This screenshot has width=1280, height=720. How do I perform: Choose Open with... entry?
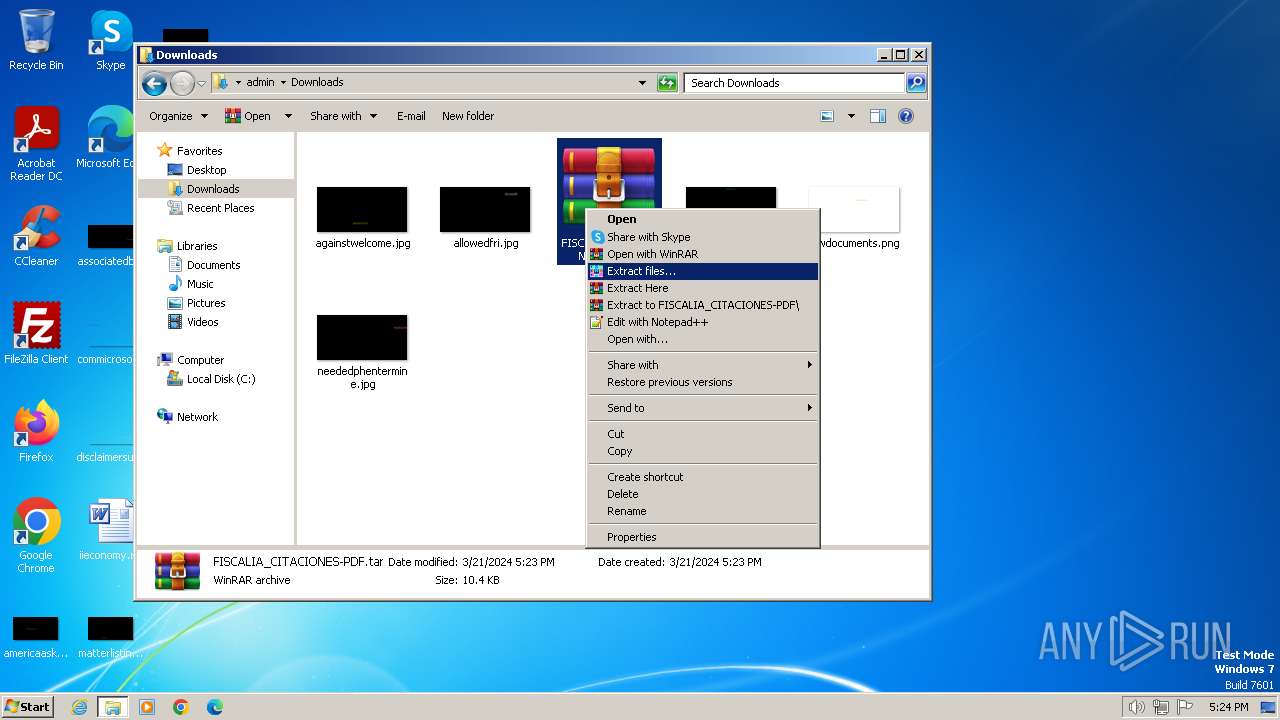[702, 339]
